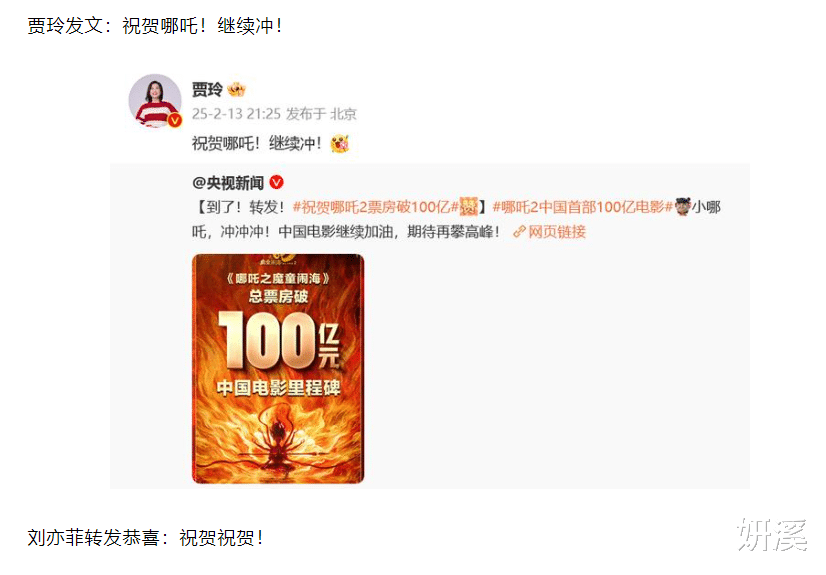This screenshot has height=575, width=826.
Task: Click the small Nezha character emoji
Action: 683,206
